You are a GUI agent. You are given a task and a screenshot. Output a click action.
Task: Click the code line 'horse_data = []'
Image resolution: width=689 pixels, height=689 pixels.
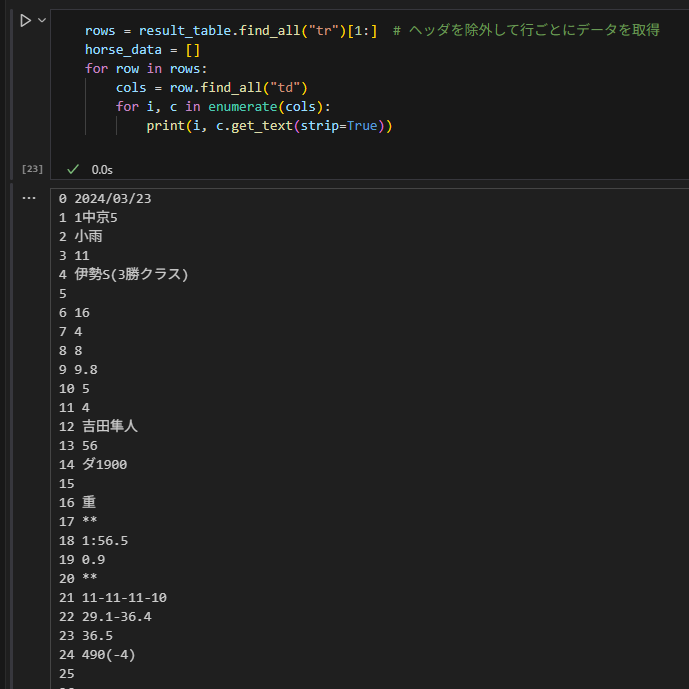(142, 50)
